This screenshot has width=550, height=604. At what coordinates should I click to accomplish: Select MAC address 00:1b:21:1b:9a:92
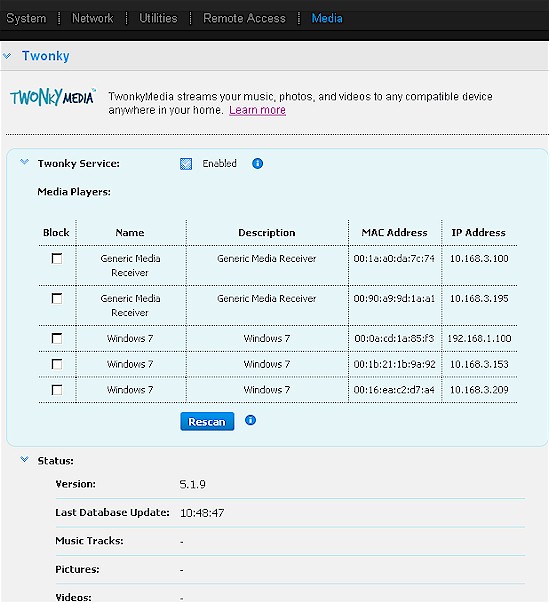[394, 364]
